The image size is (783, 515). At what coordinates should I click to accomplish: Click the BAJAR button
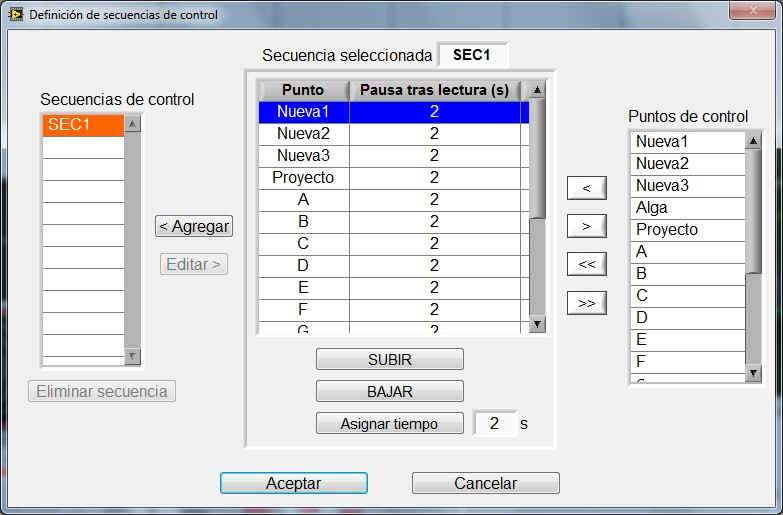click(x=389, y=391)
